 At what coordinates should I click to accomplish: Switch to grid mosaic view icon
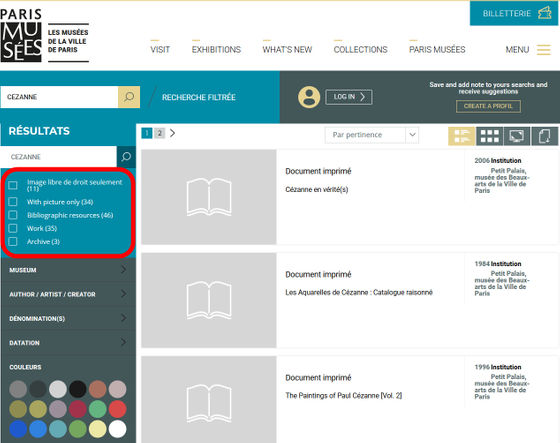tap(489, 136)
